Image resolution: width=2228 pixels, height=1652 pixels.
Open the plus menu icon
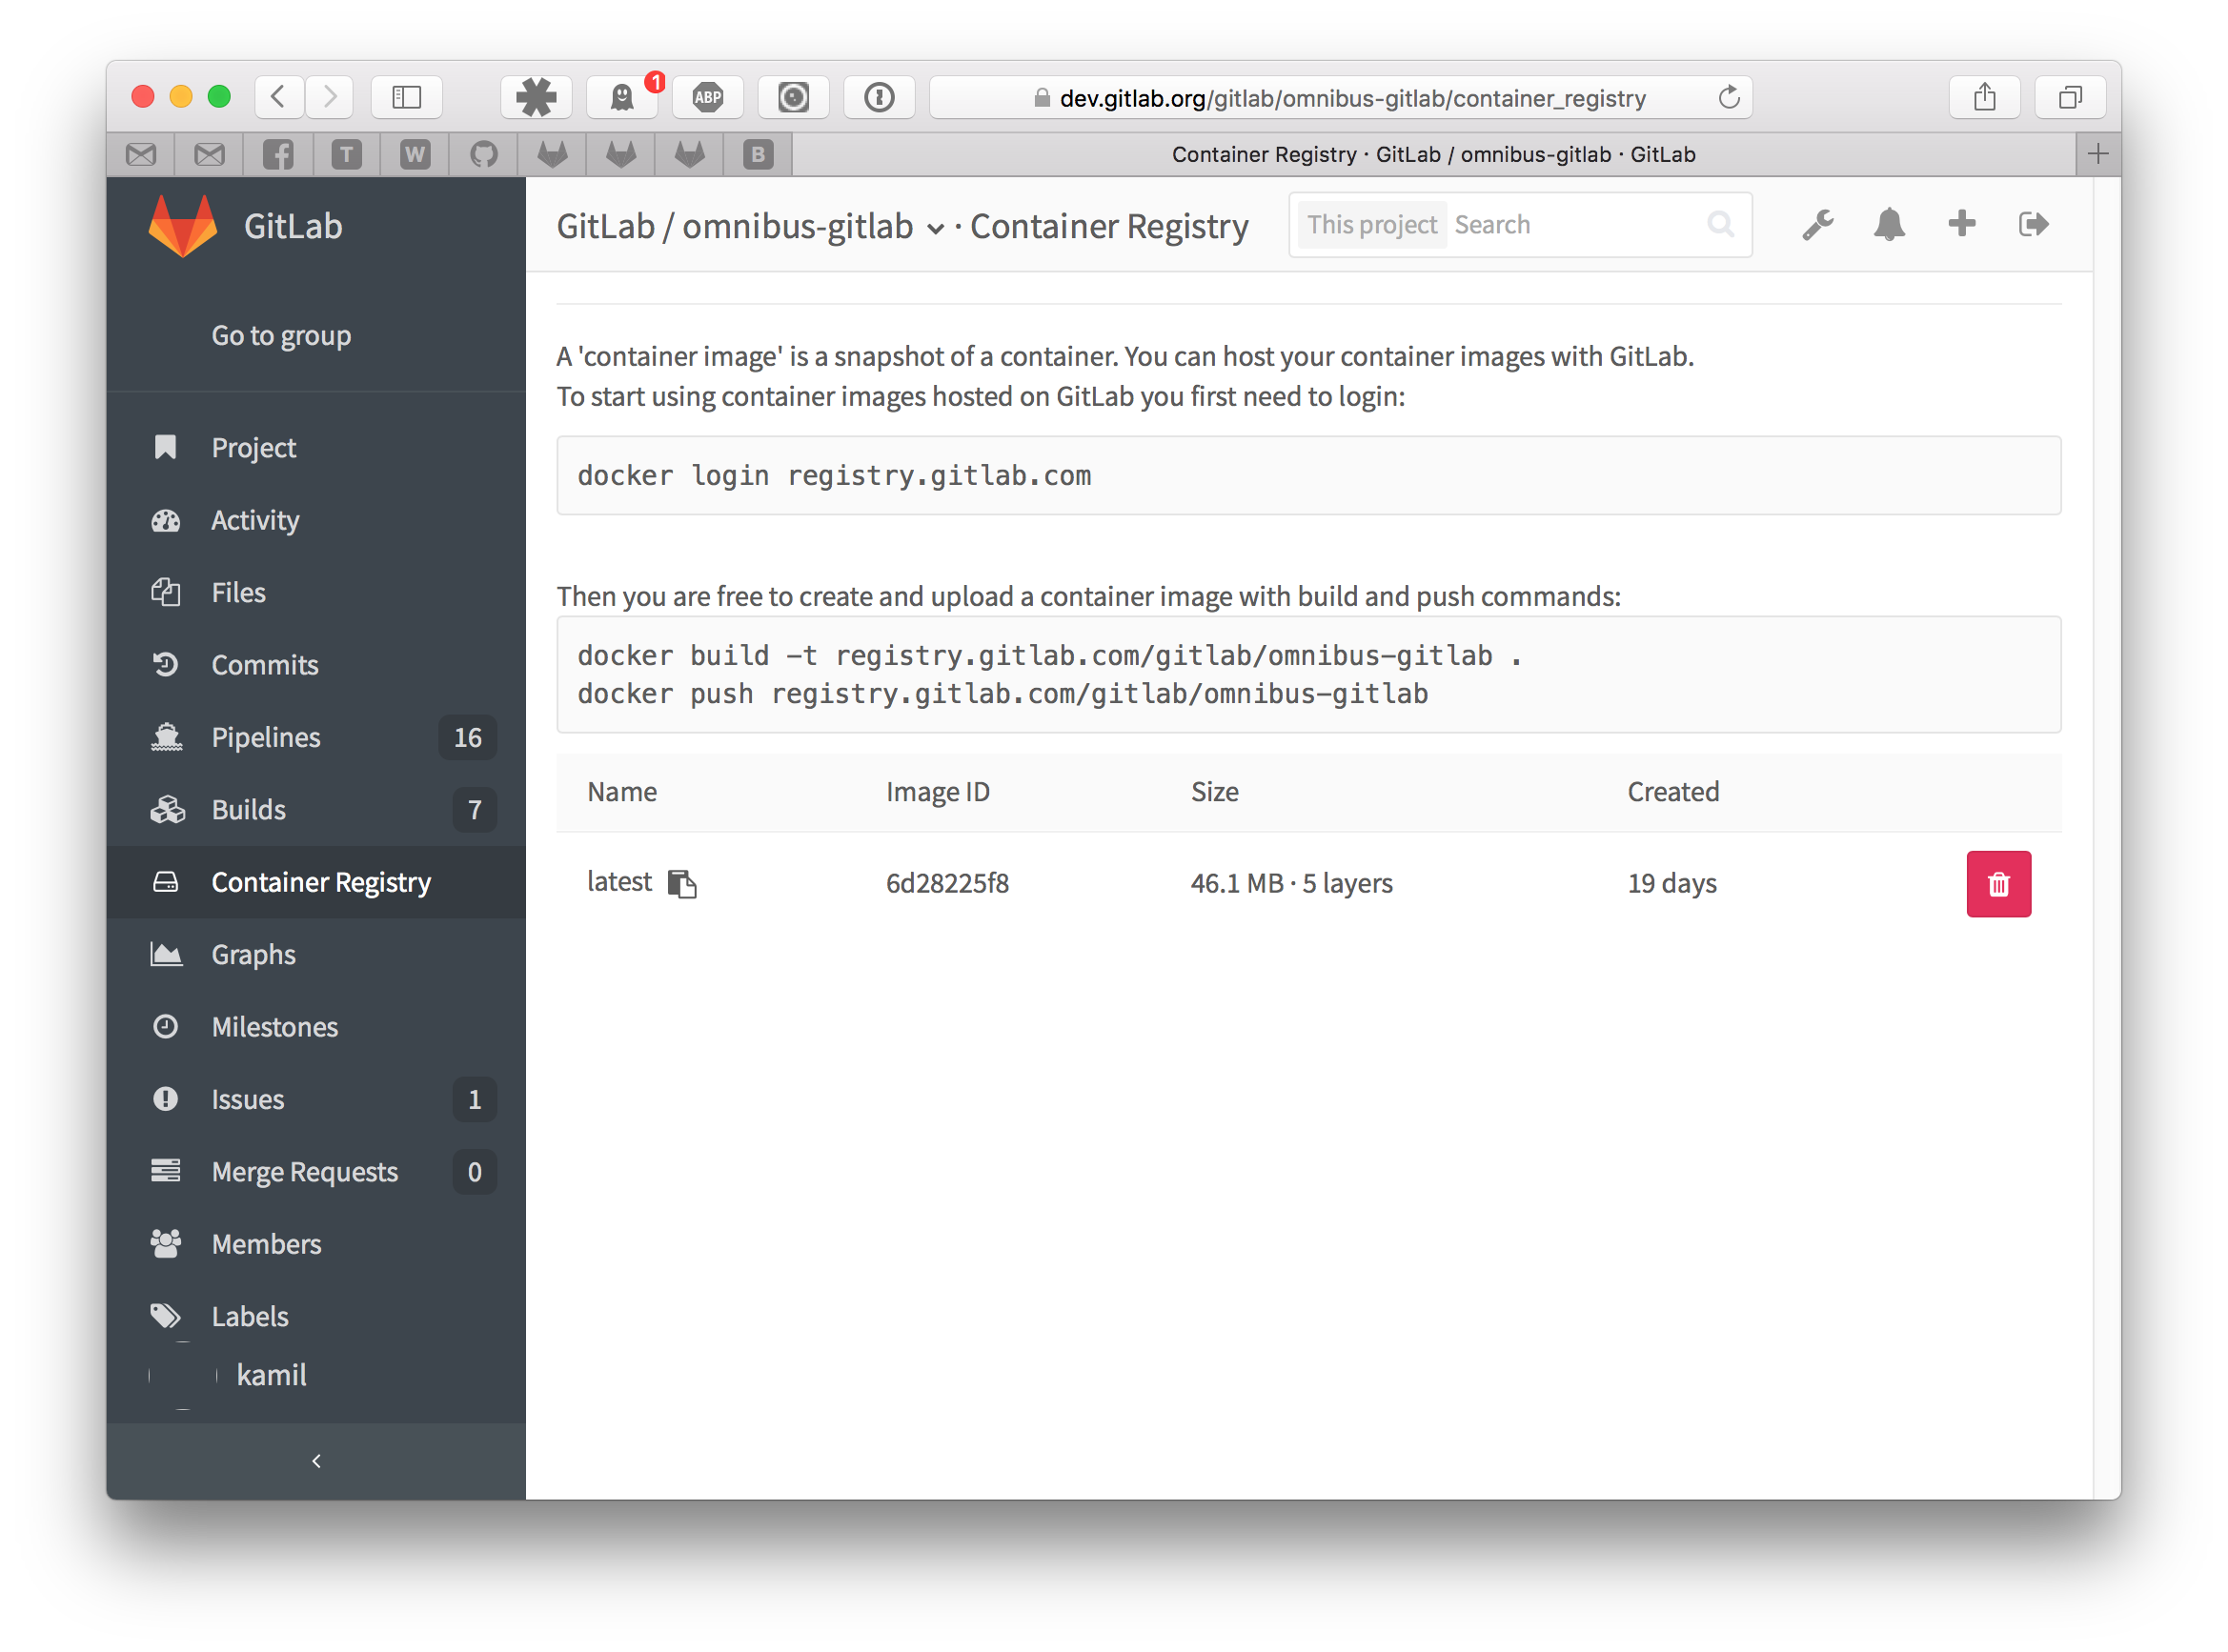pyautogui.click(x=1961, y=224)
